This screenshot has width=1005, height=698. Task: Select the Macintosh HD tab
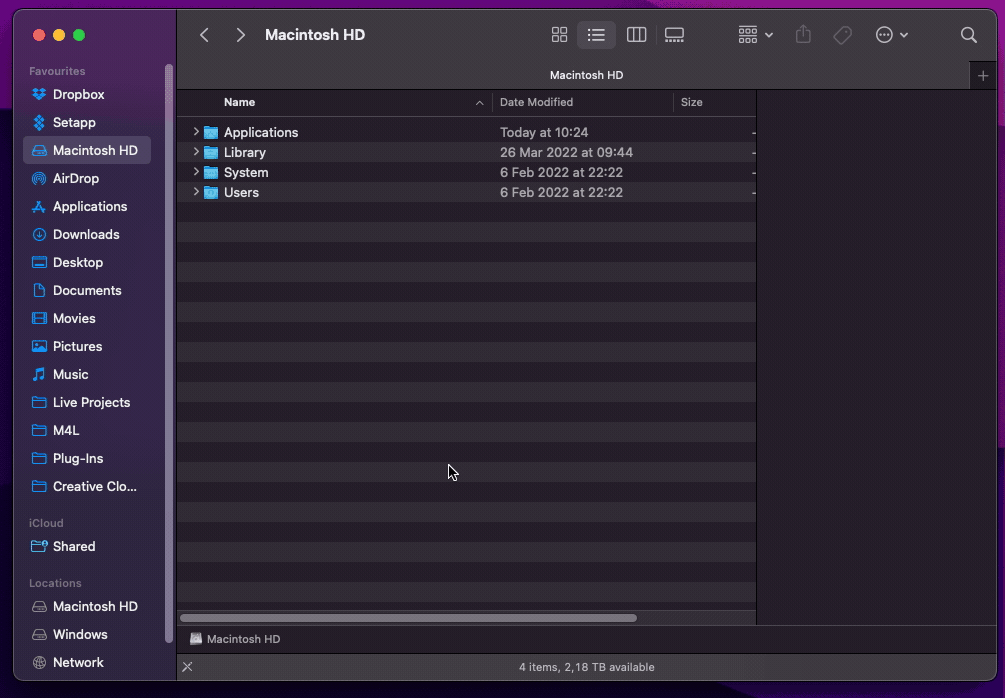(x=586, y=76)
